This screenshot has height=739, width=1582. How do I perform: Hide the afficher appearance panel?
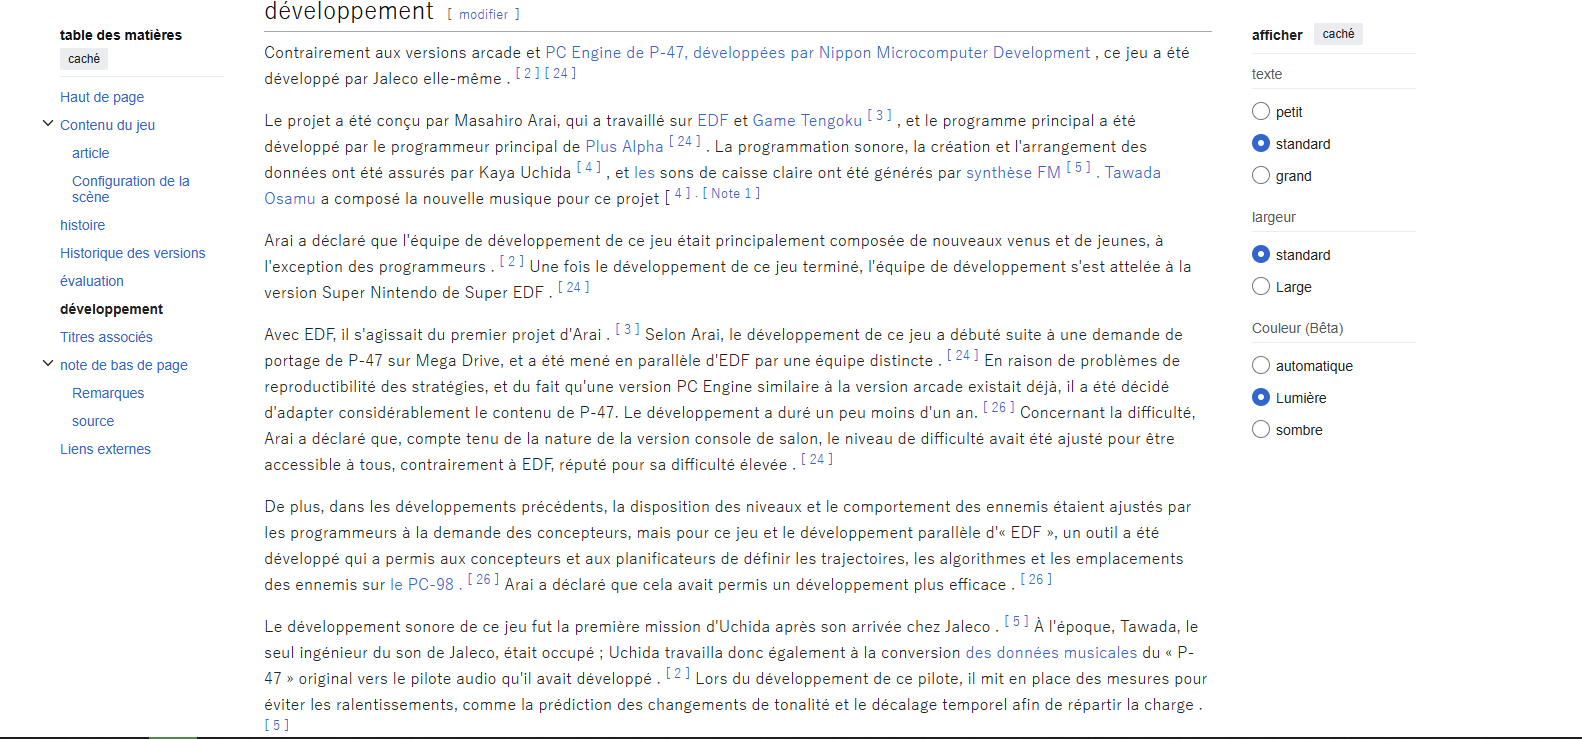1337,34
